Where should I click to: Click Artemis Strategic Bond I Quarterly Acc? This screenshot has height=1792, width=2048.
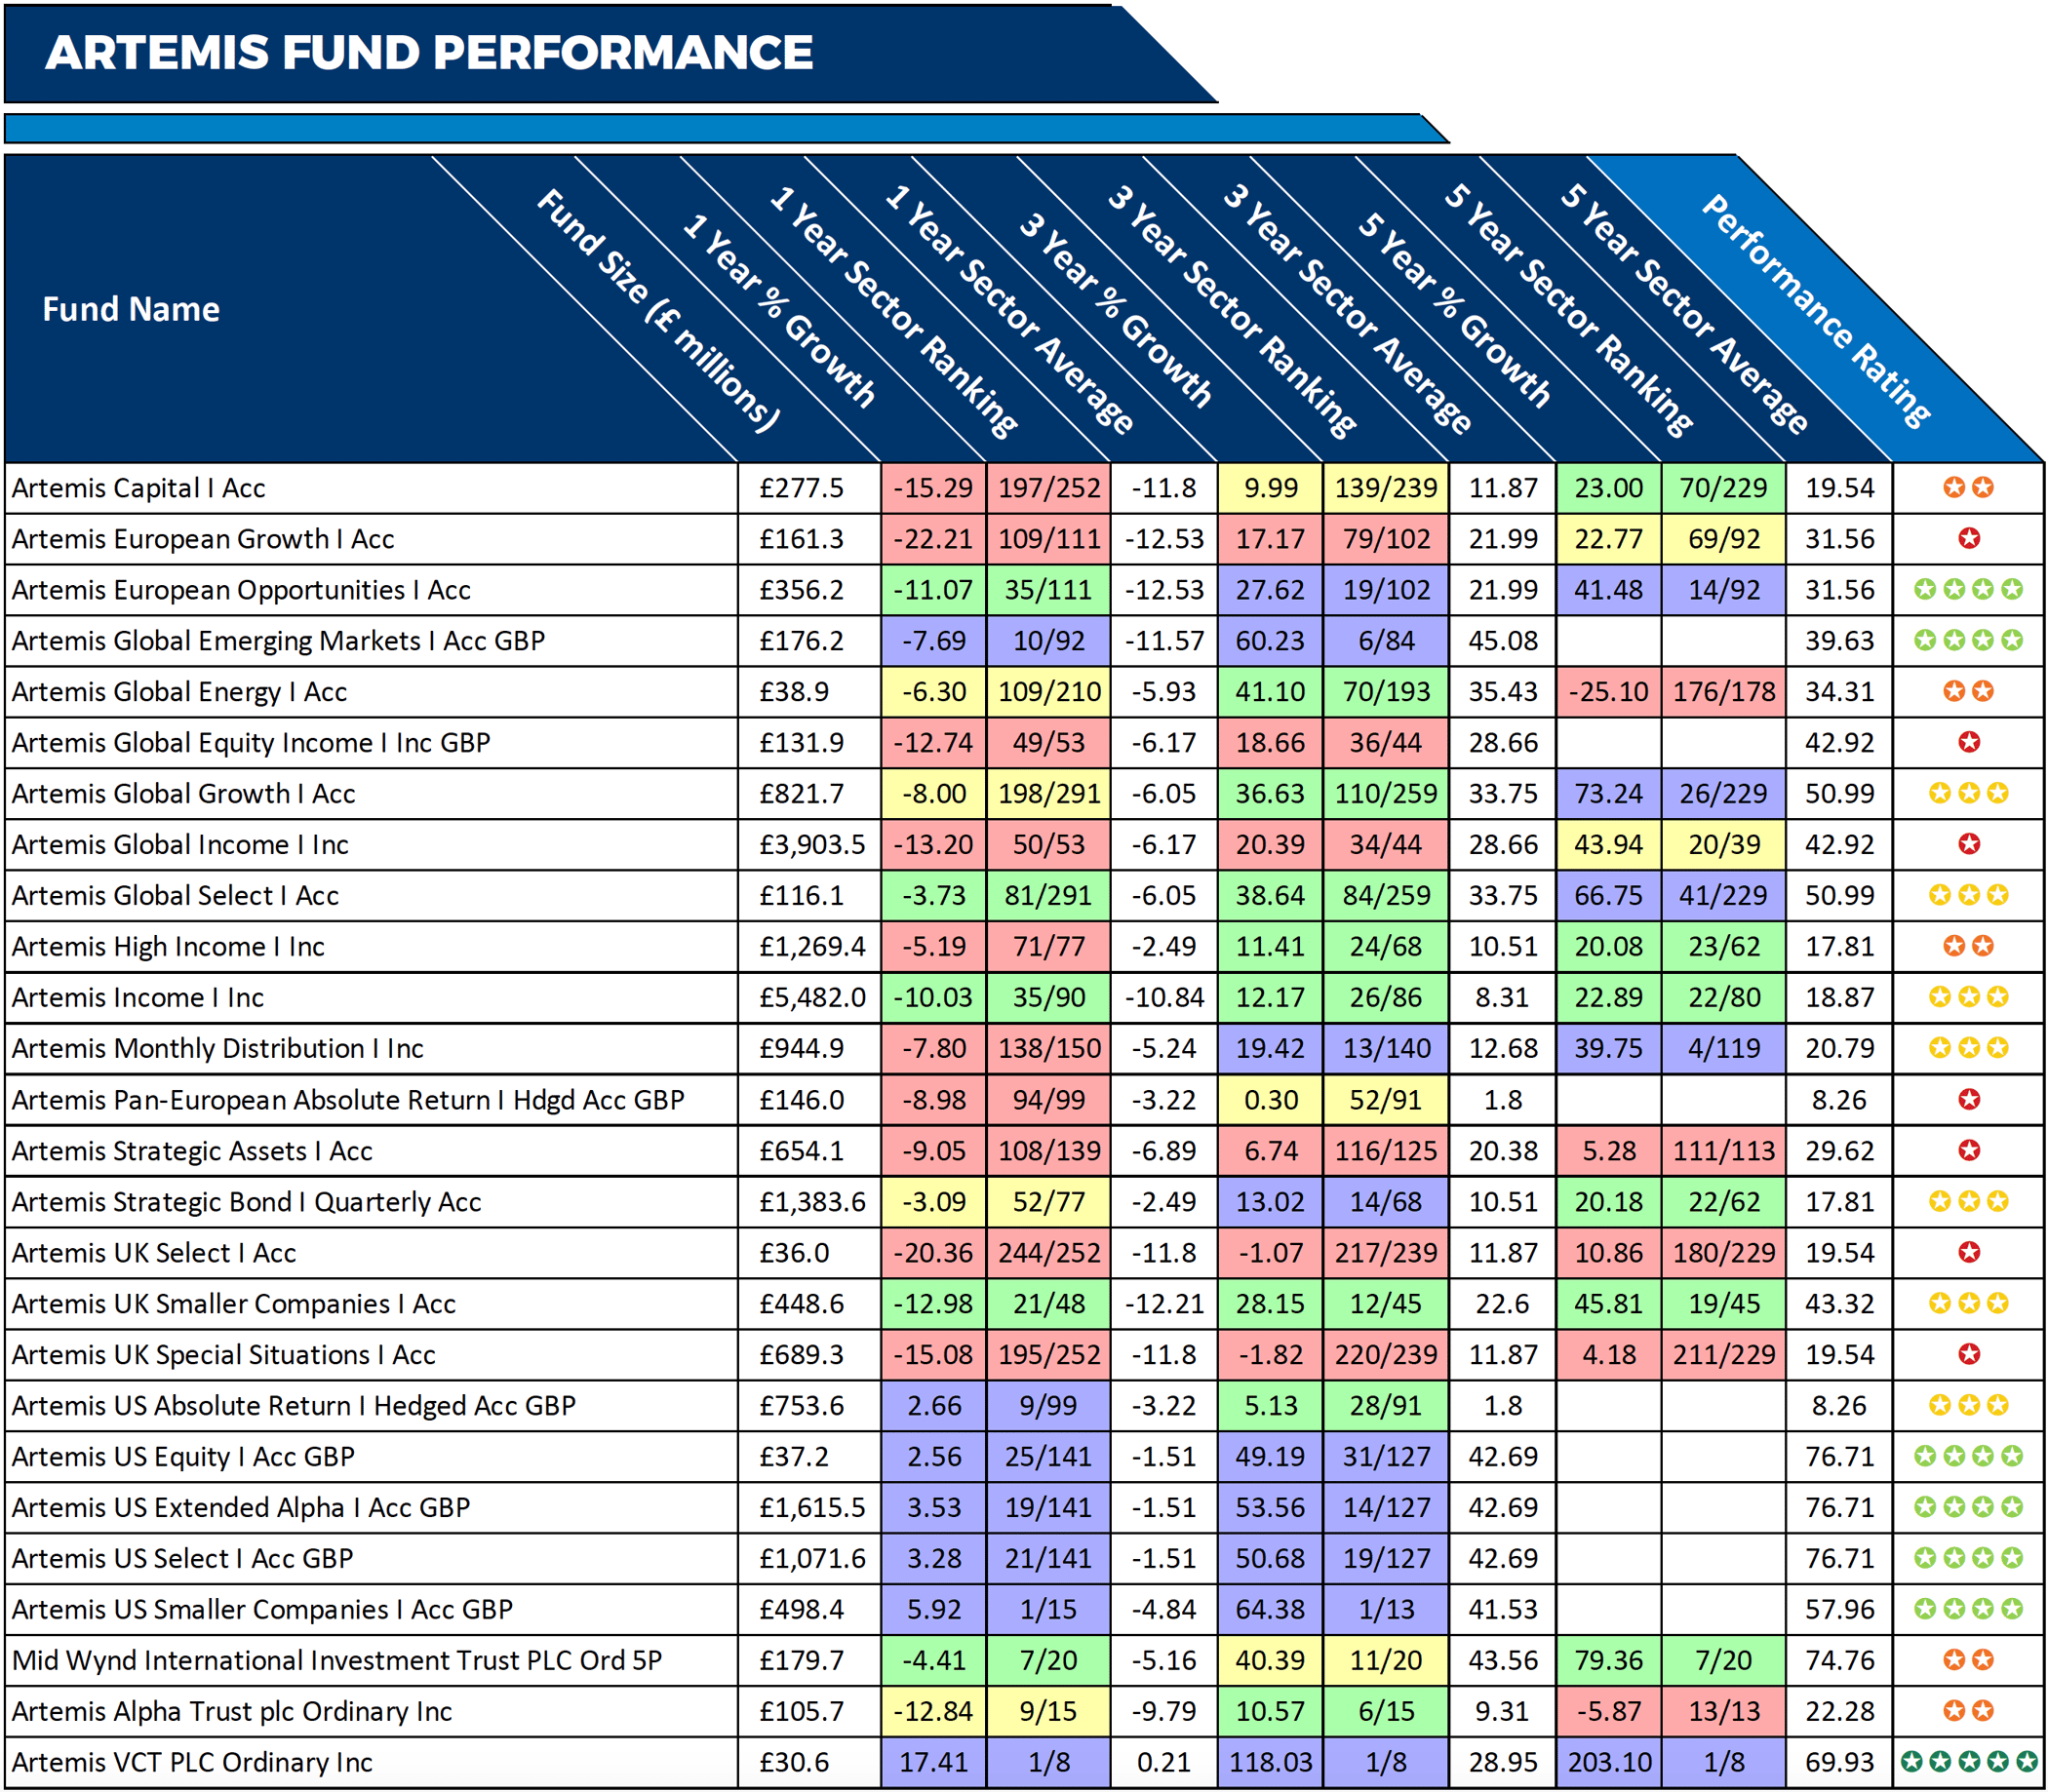coord(246,1202)
